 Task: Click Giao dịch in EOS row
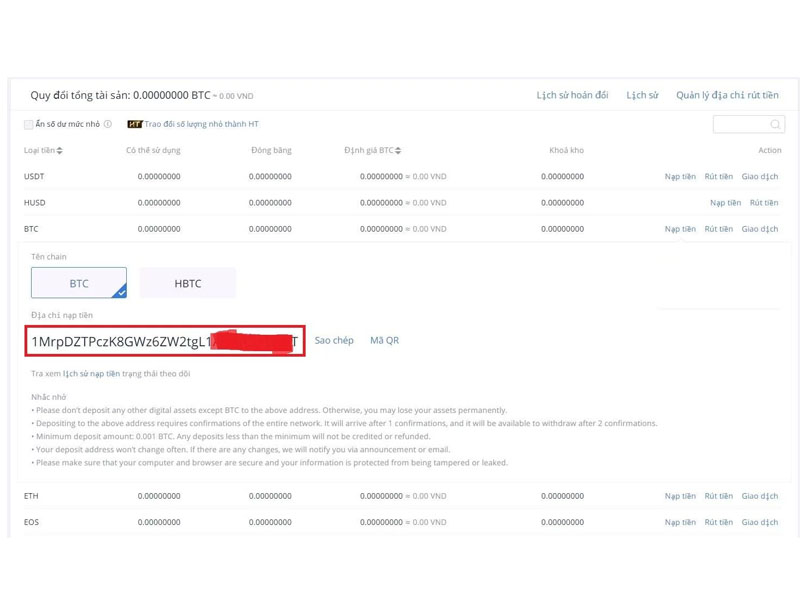[760, 522]
